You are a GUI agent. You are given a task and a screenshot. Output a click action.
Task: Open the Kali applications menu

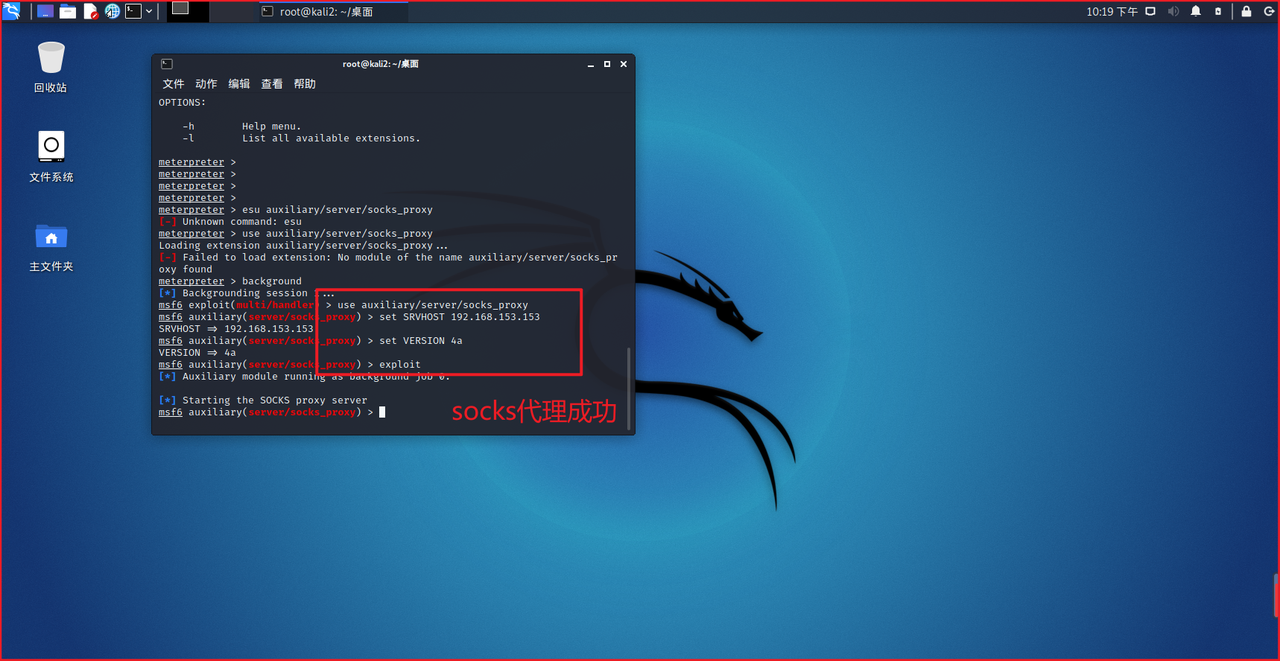click(12, 11)
